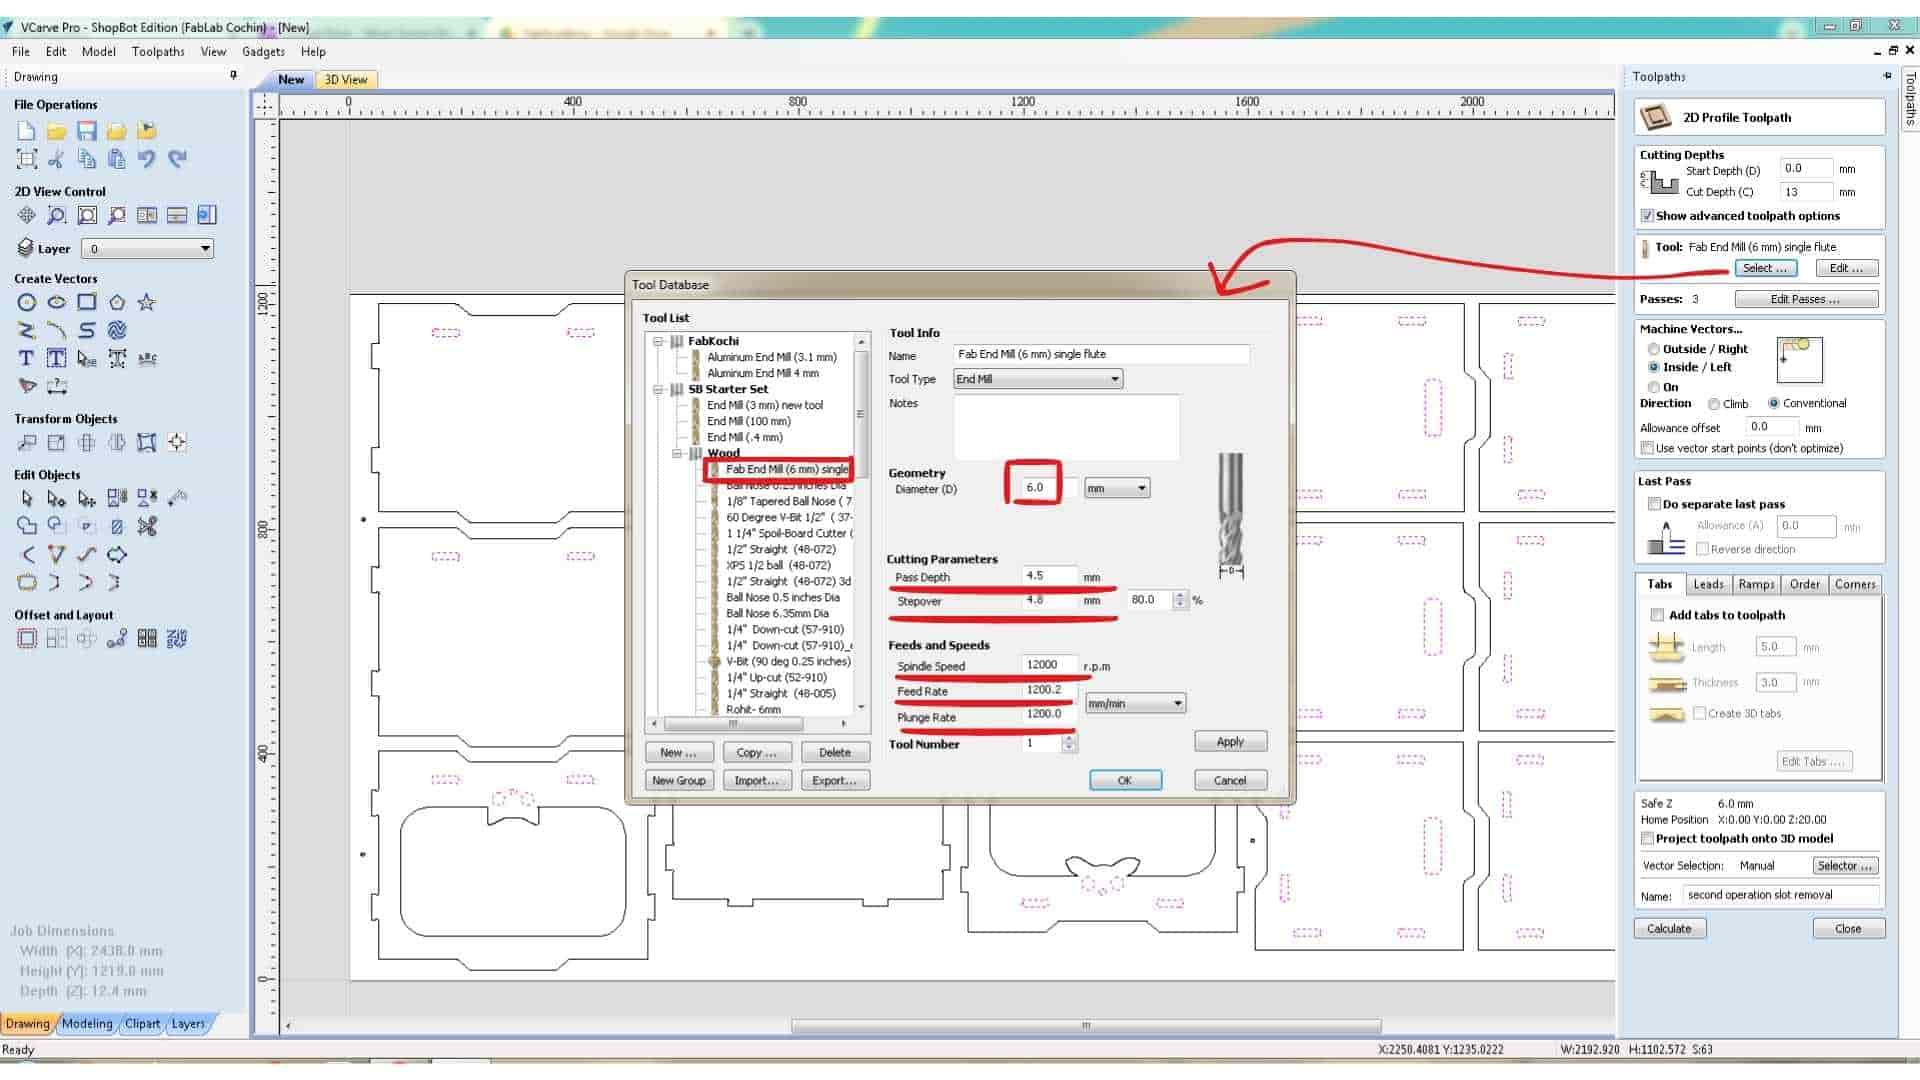
Task: Pick the Draw Text tool
Action: (x=26, y=358)
